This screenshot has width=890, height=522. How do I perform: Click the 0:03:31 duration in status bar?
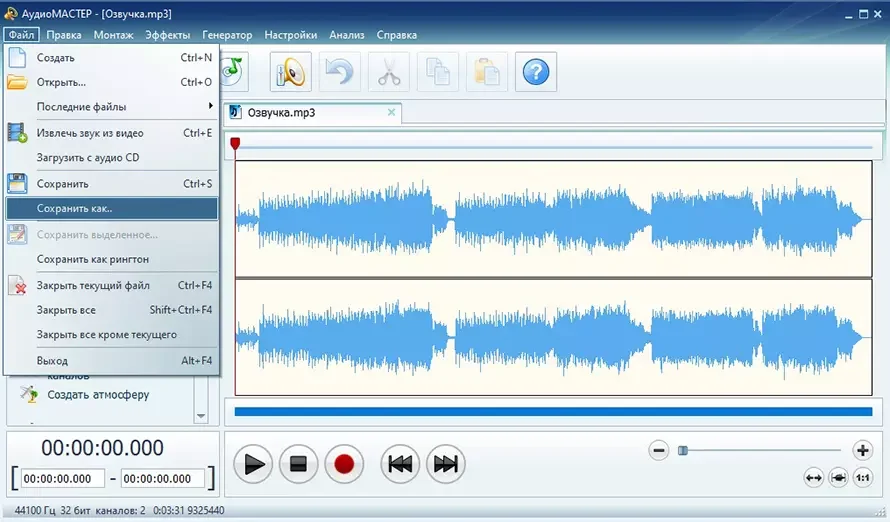click(169, 510)
